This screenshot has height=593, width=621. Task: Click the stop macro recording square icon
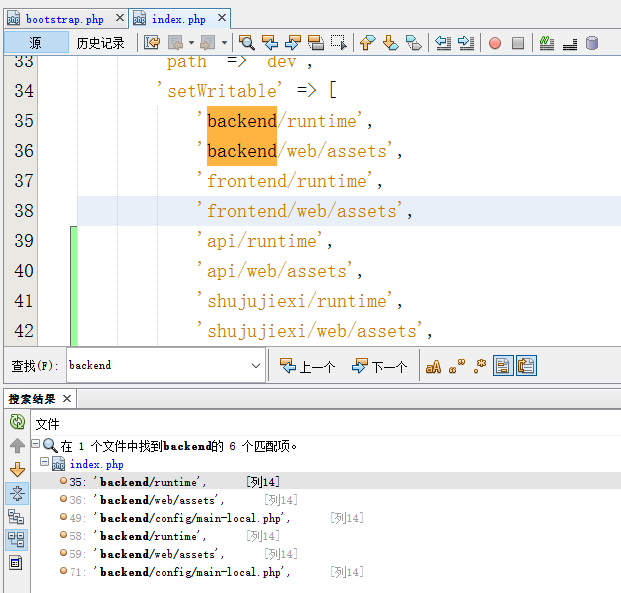[518, 43]
